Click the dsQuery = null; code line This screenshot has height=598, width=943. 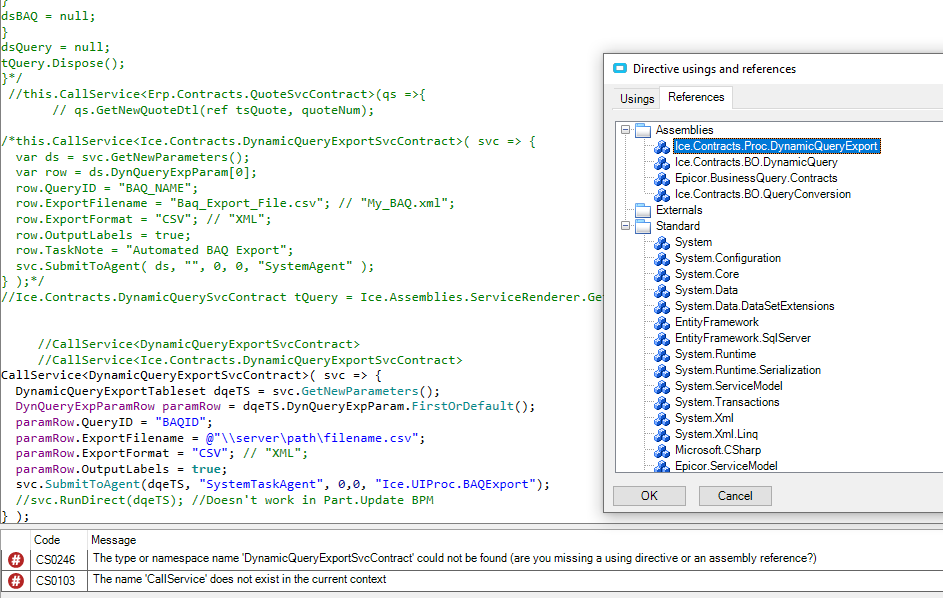[x=55, y=47]
